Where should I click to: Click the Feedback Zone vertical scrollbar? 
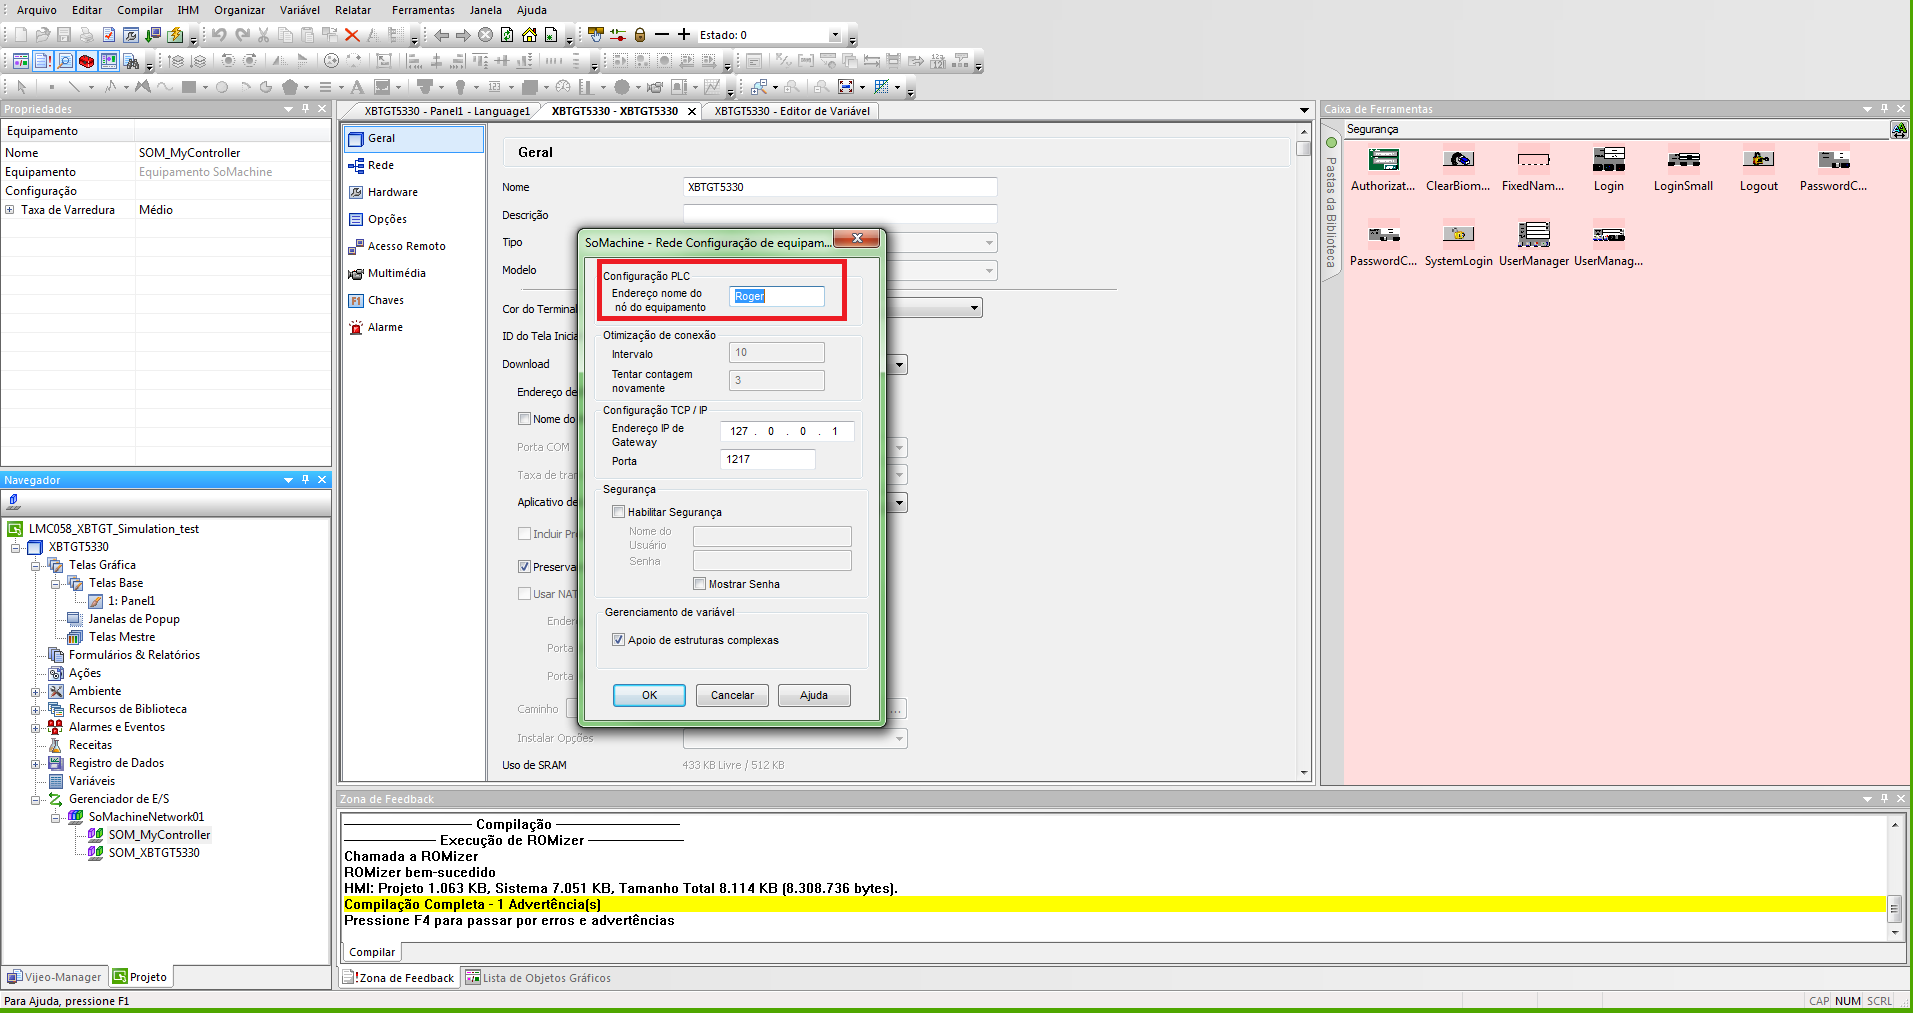tap(1894, 878)
